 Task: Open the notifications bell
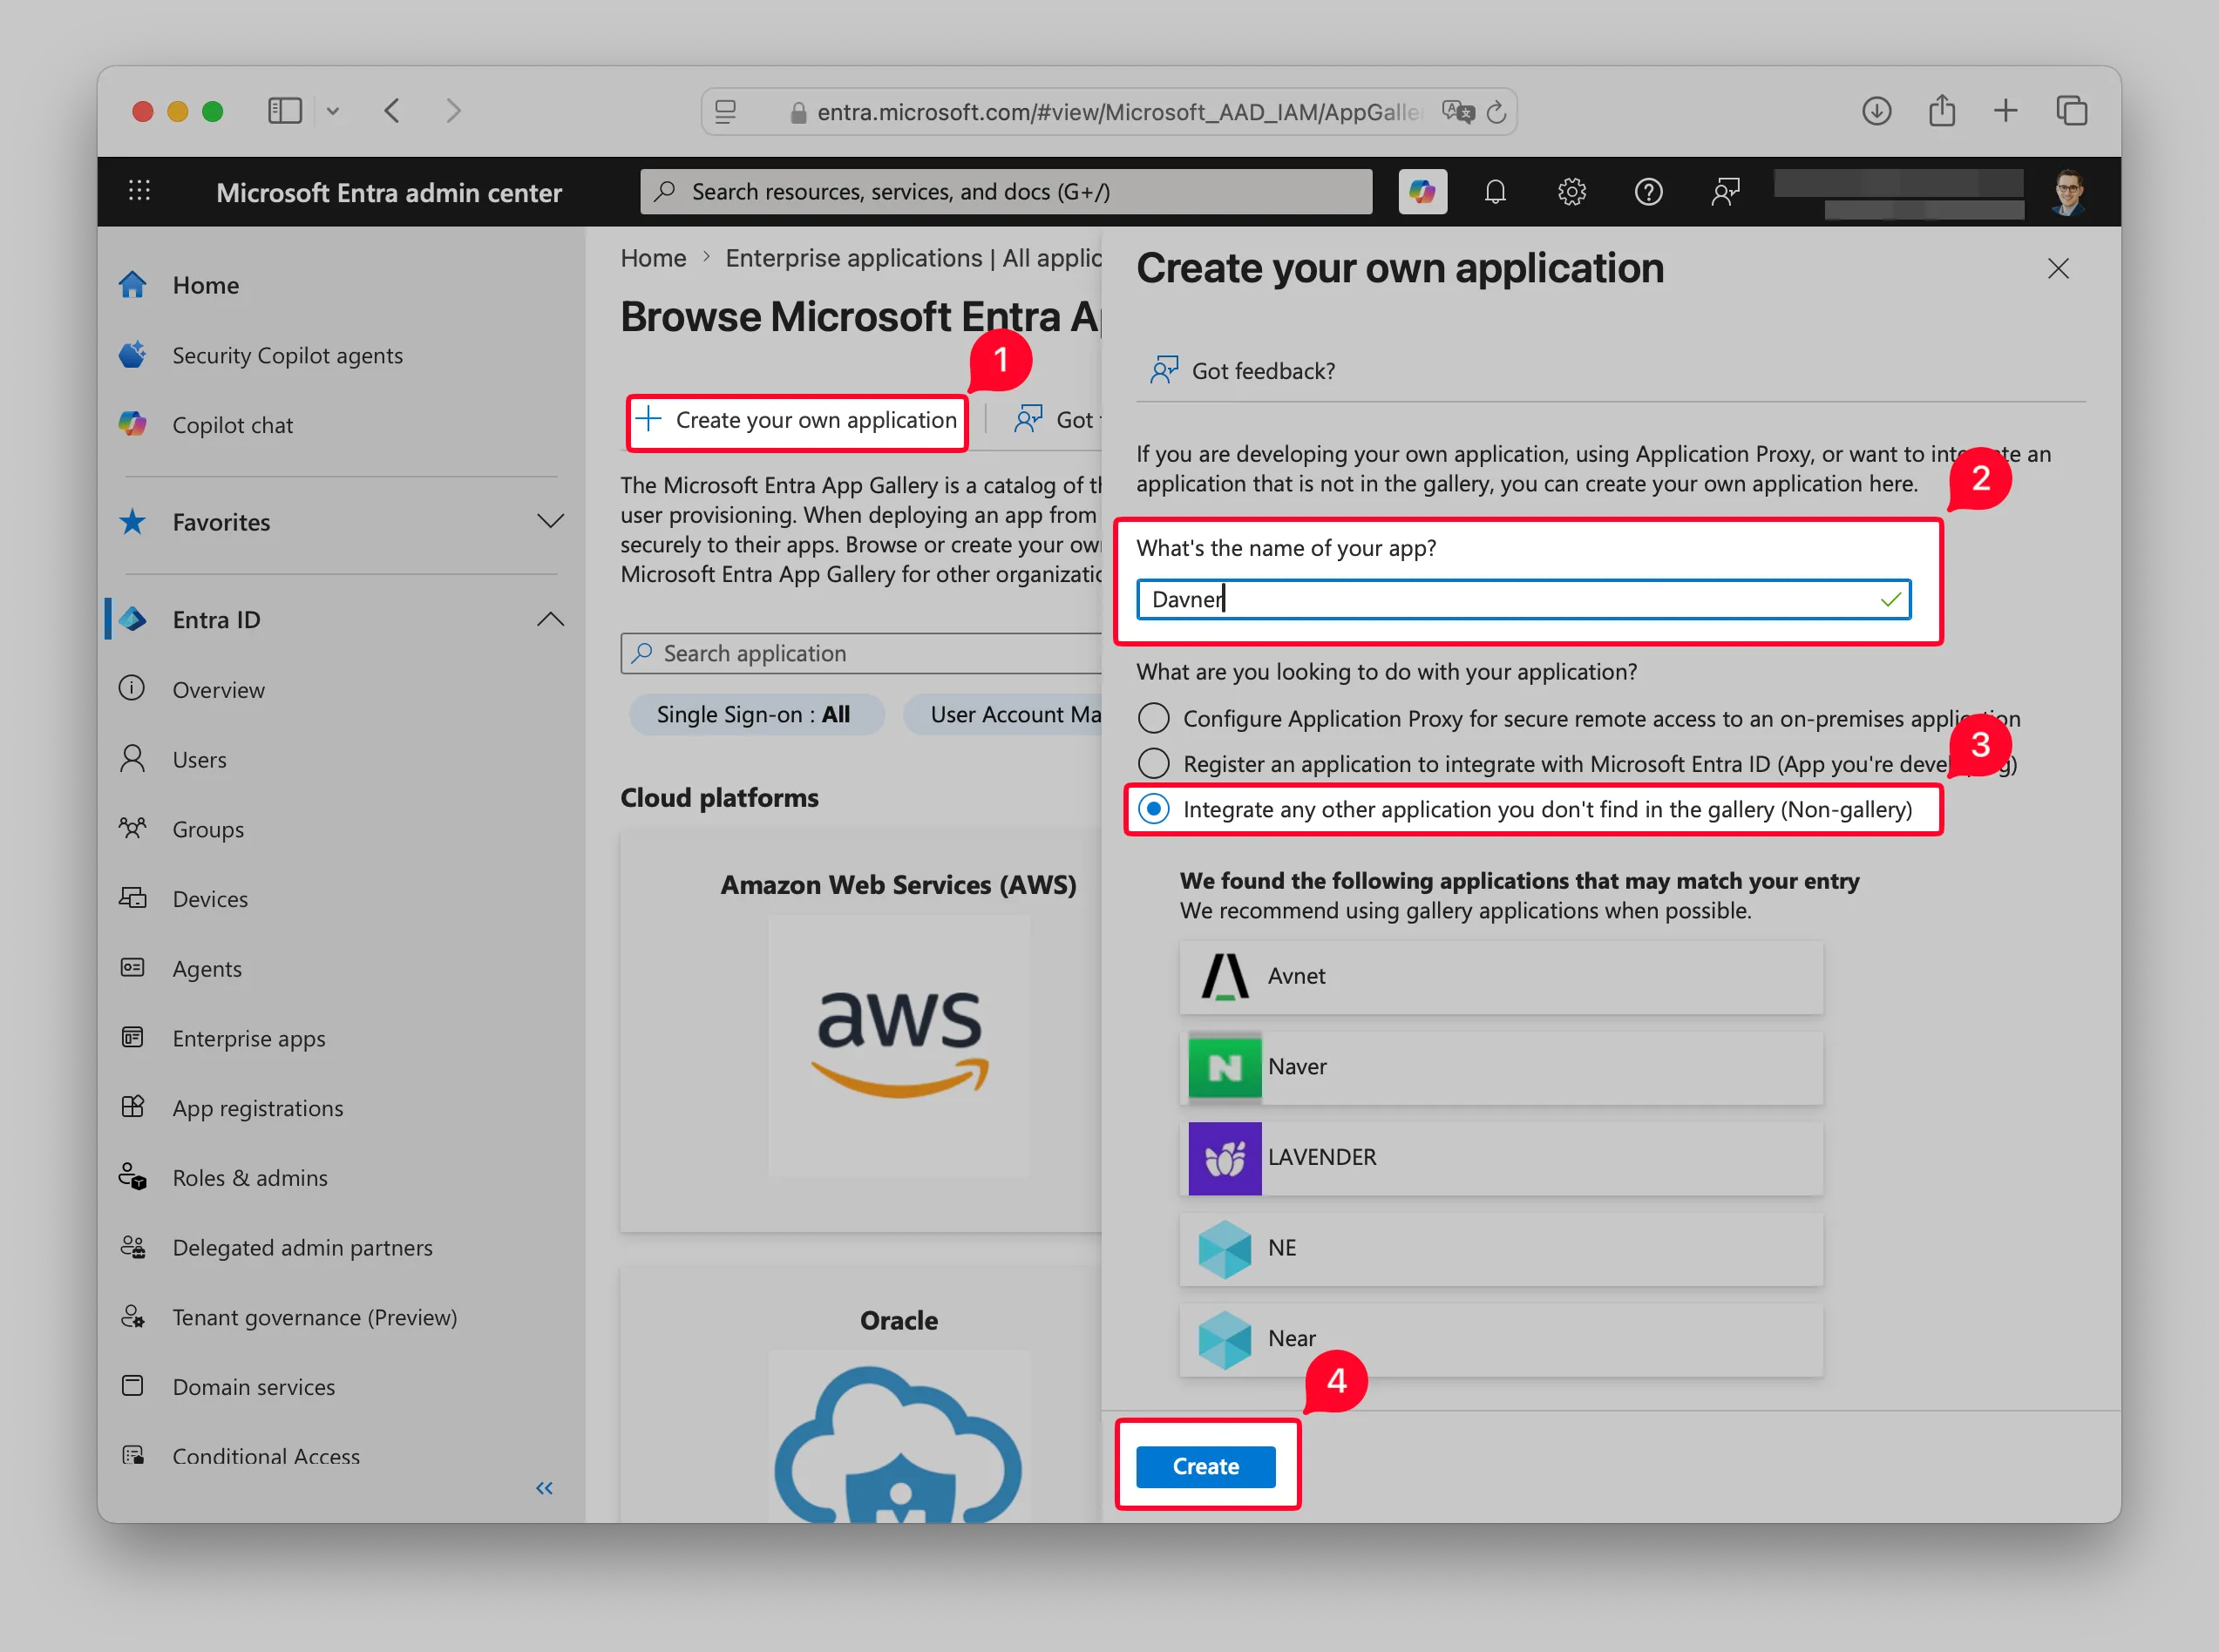[x=1495, y=191]
